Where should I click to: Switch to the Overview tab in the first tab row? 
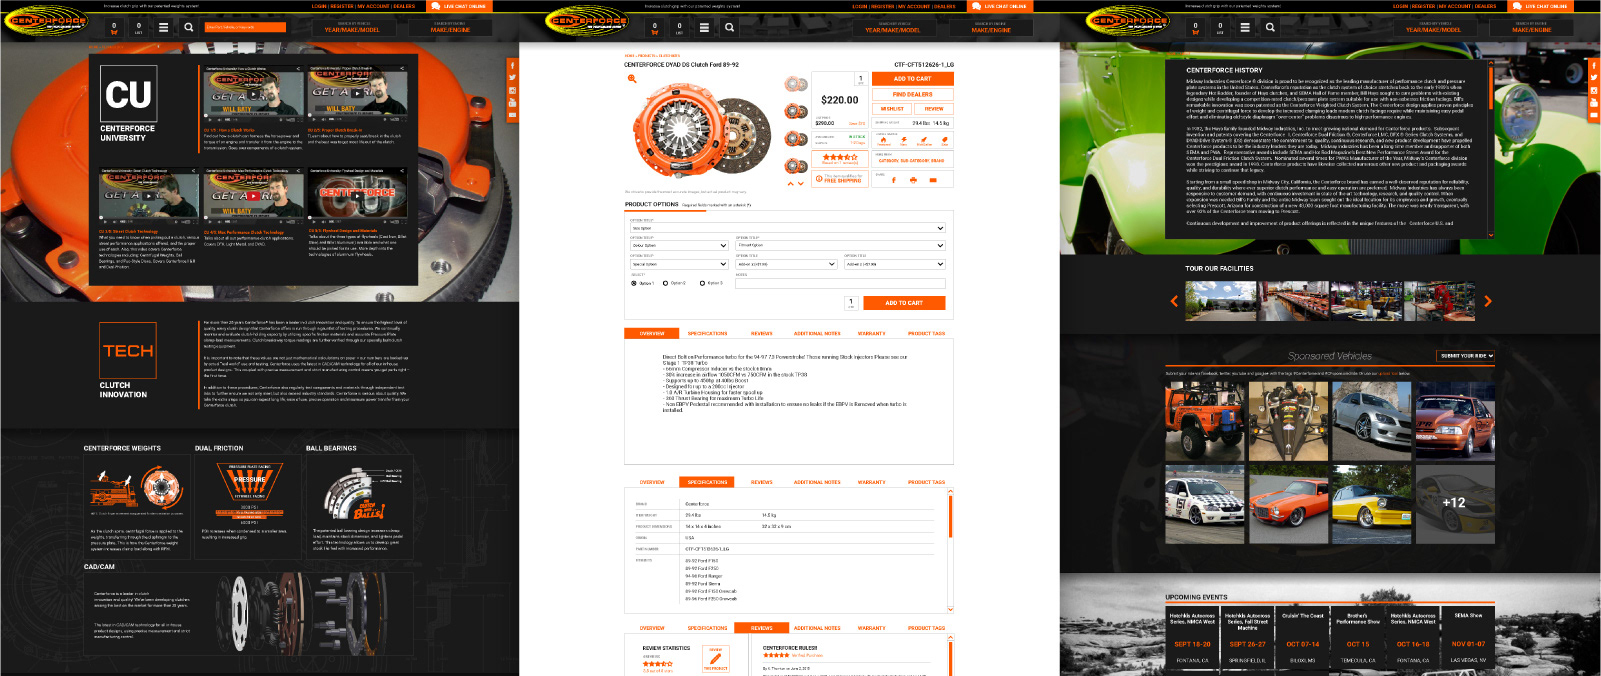coord(652,333)
